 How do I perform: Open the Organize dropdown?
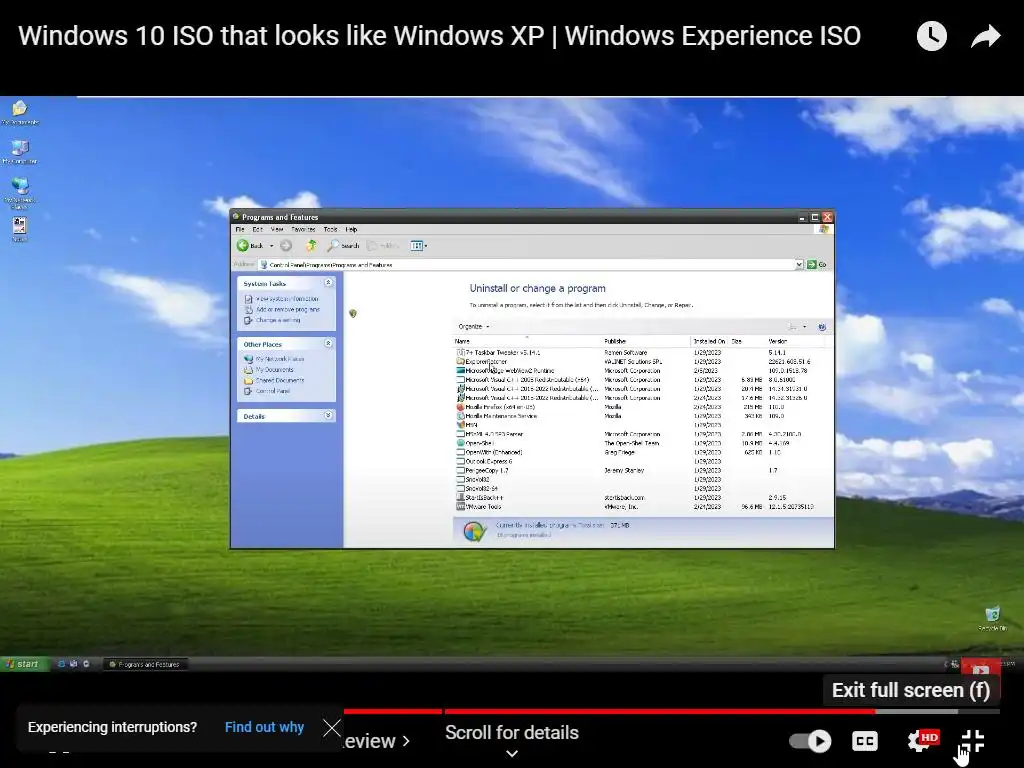click(x=474, y=327)
